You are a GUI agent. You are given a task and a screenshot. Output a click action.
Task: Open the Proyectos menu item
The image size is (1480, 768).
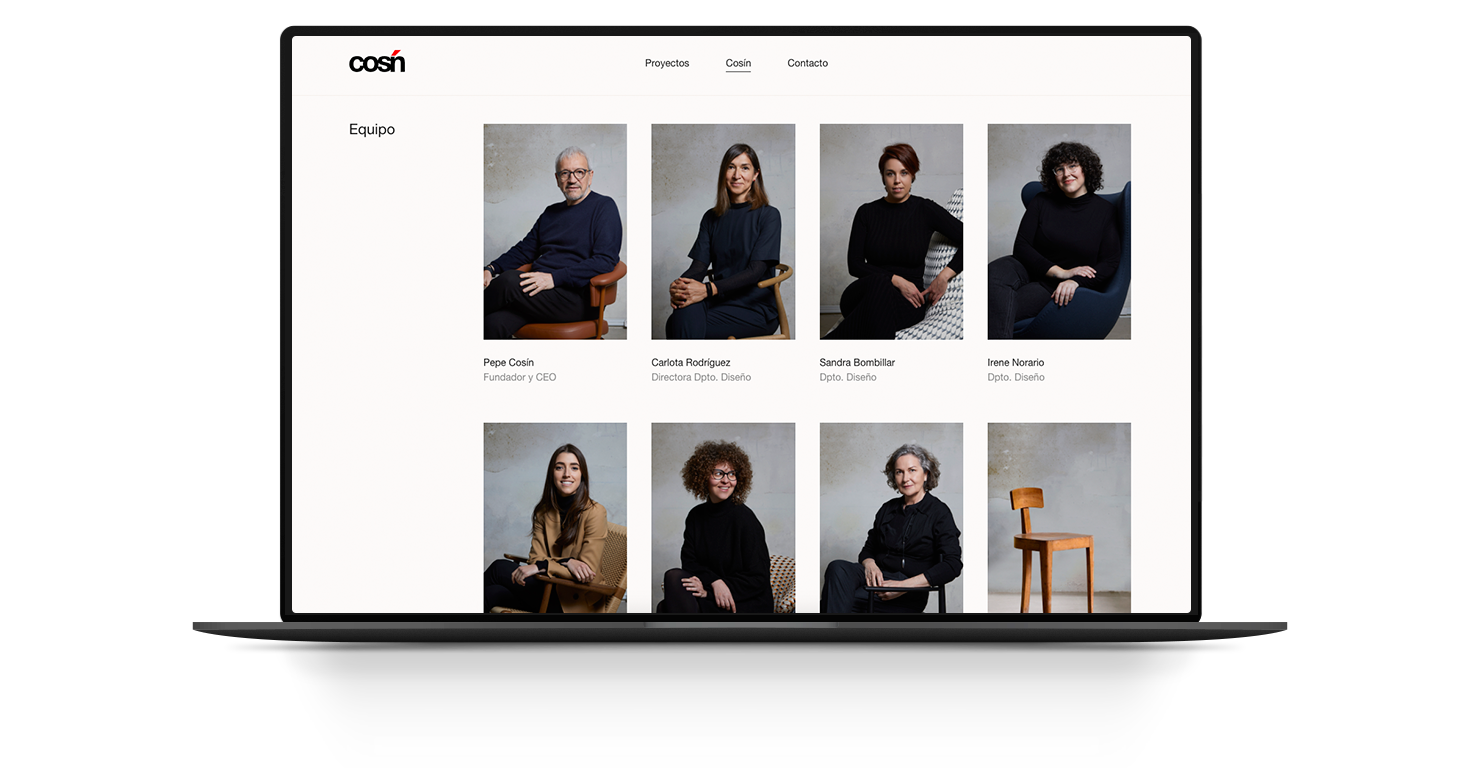click(667, 63)
